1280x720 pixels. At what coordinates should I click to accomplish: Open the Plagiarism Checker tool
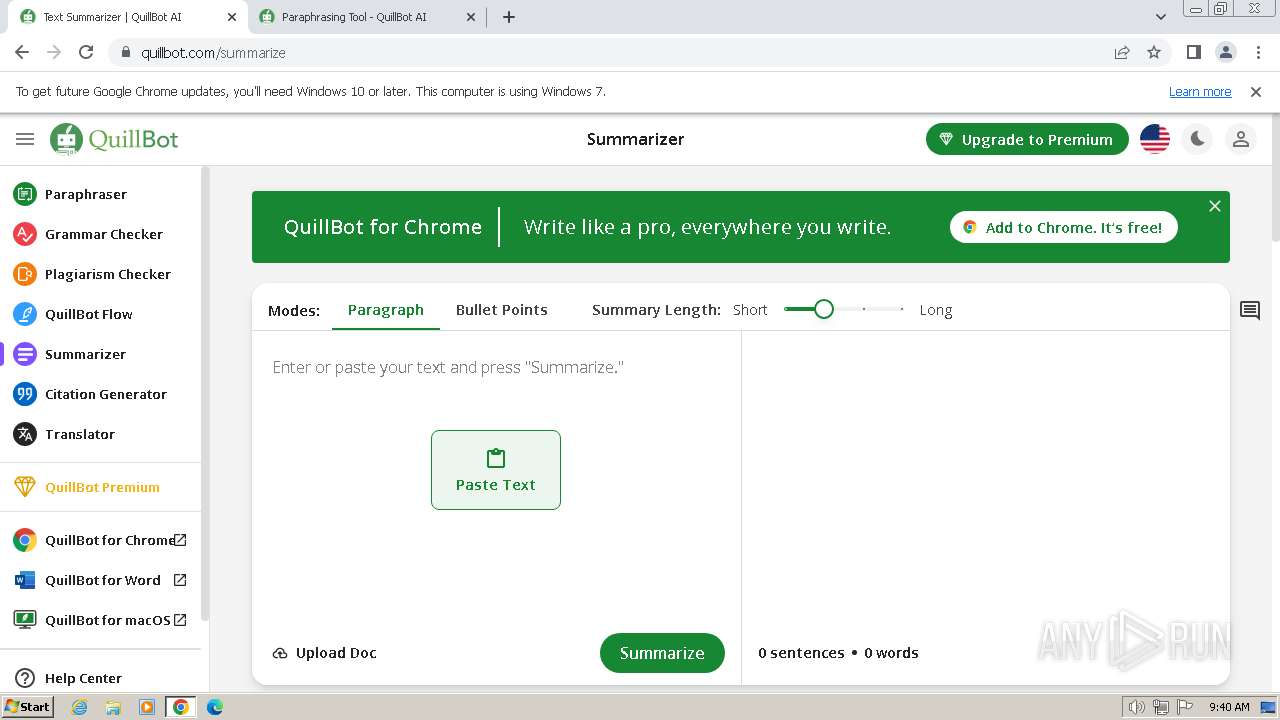(x=100, y=274)
